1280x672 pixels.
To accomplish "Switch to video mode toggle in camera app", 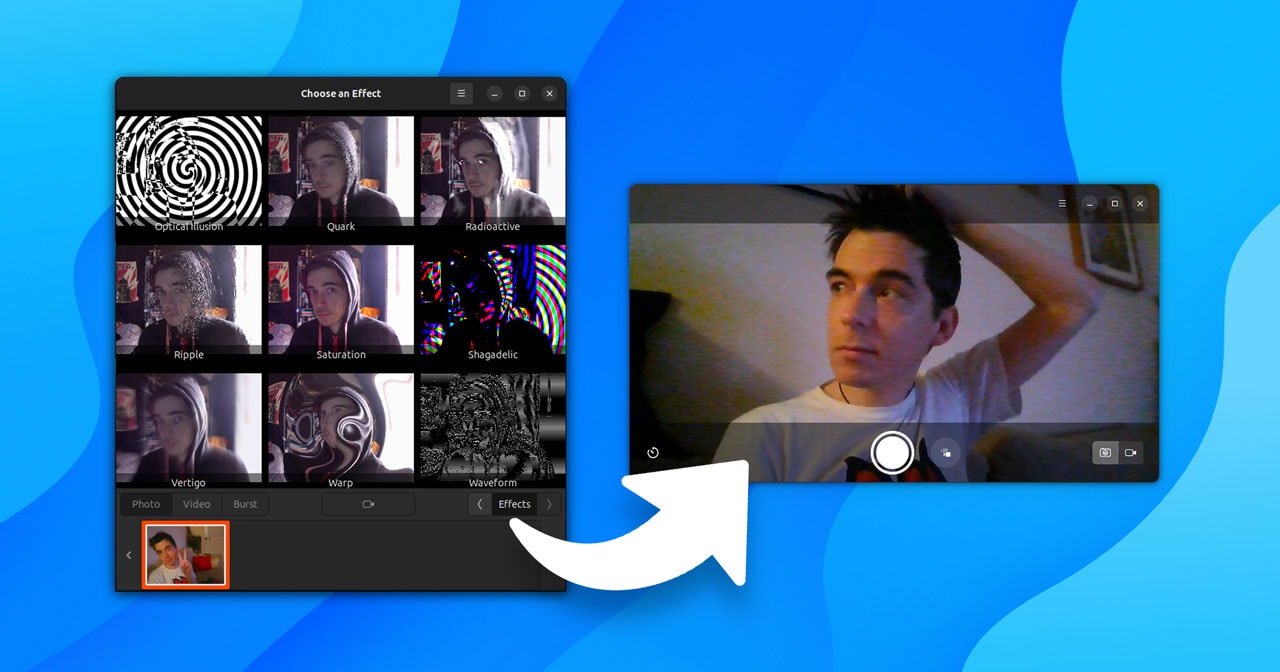I will tap(1131, 452).
